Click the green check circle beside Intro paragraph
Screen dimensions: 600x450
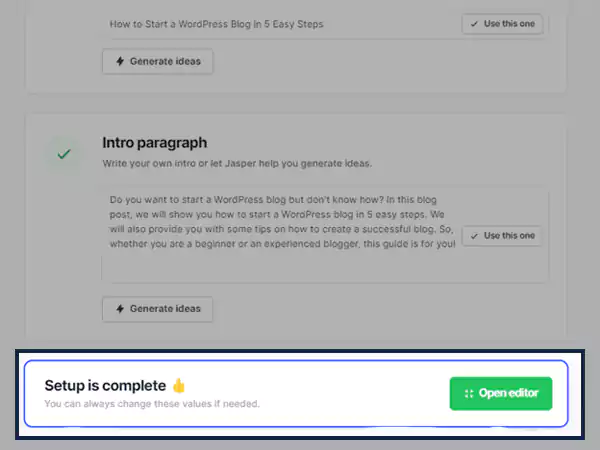tap(64, 155)
